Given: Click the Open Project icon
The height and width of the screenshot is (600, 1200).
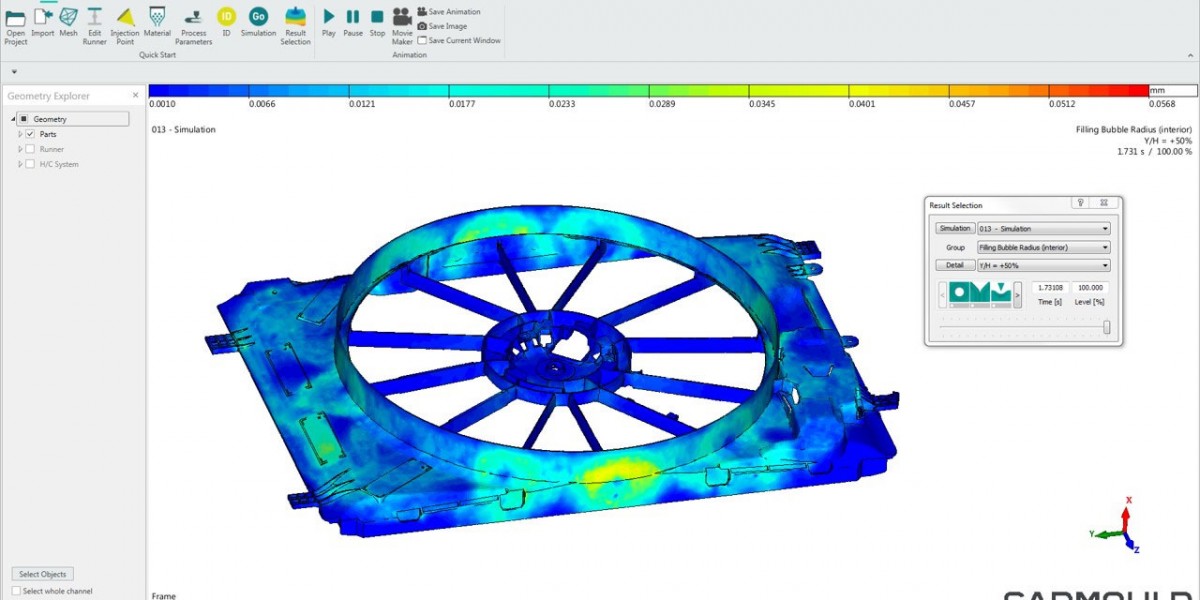Looking at the screenshot, I should tap(15, 17).
